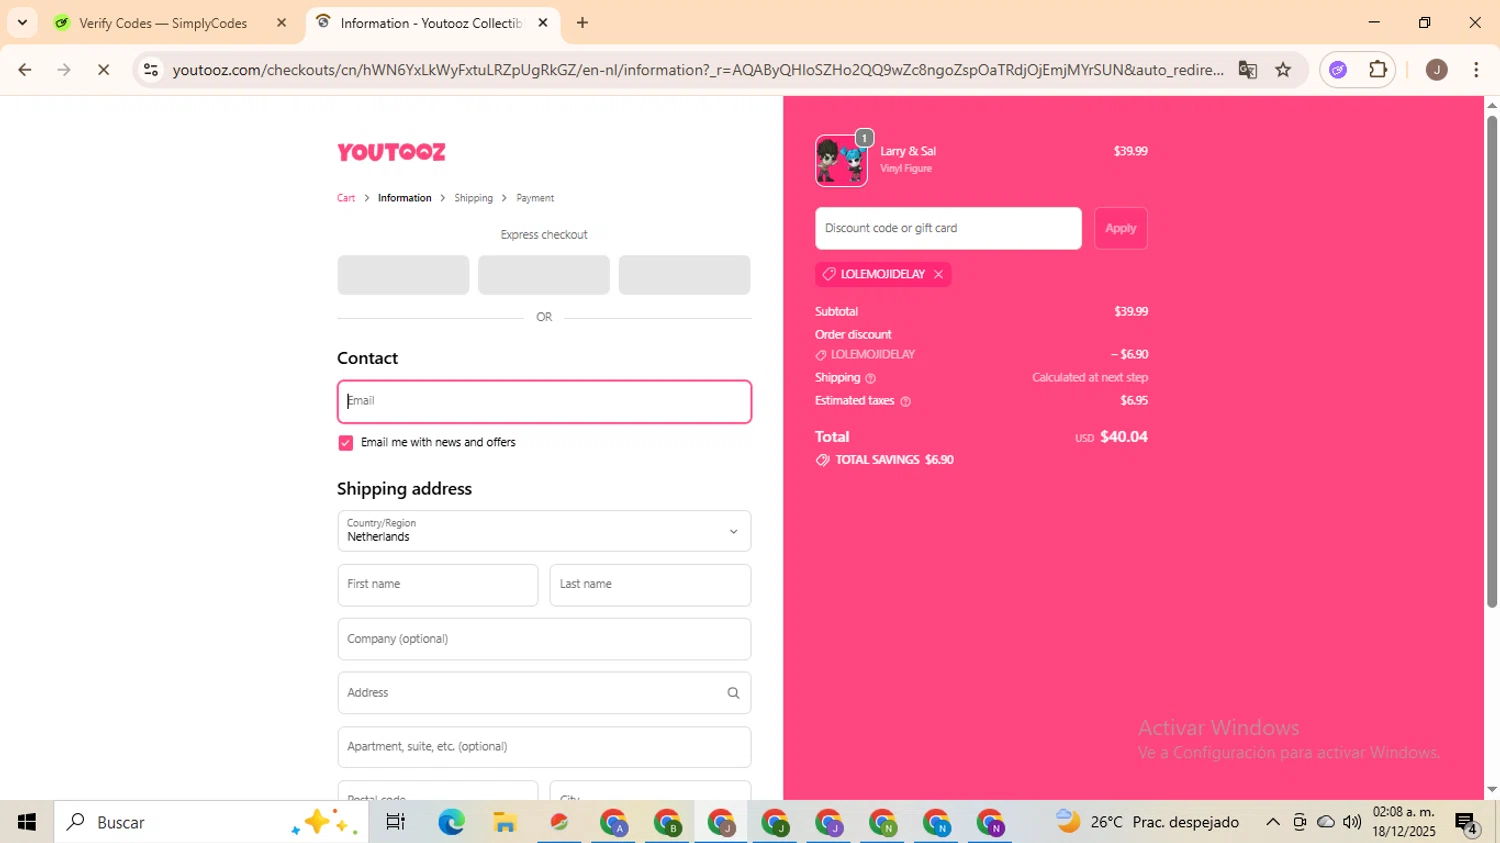
Task: Remove the LOLEMOJIDELAY discount code tag
Action: coord(938,274)
